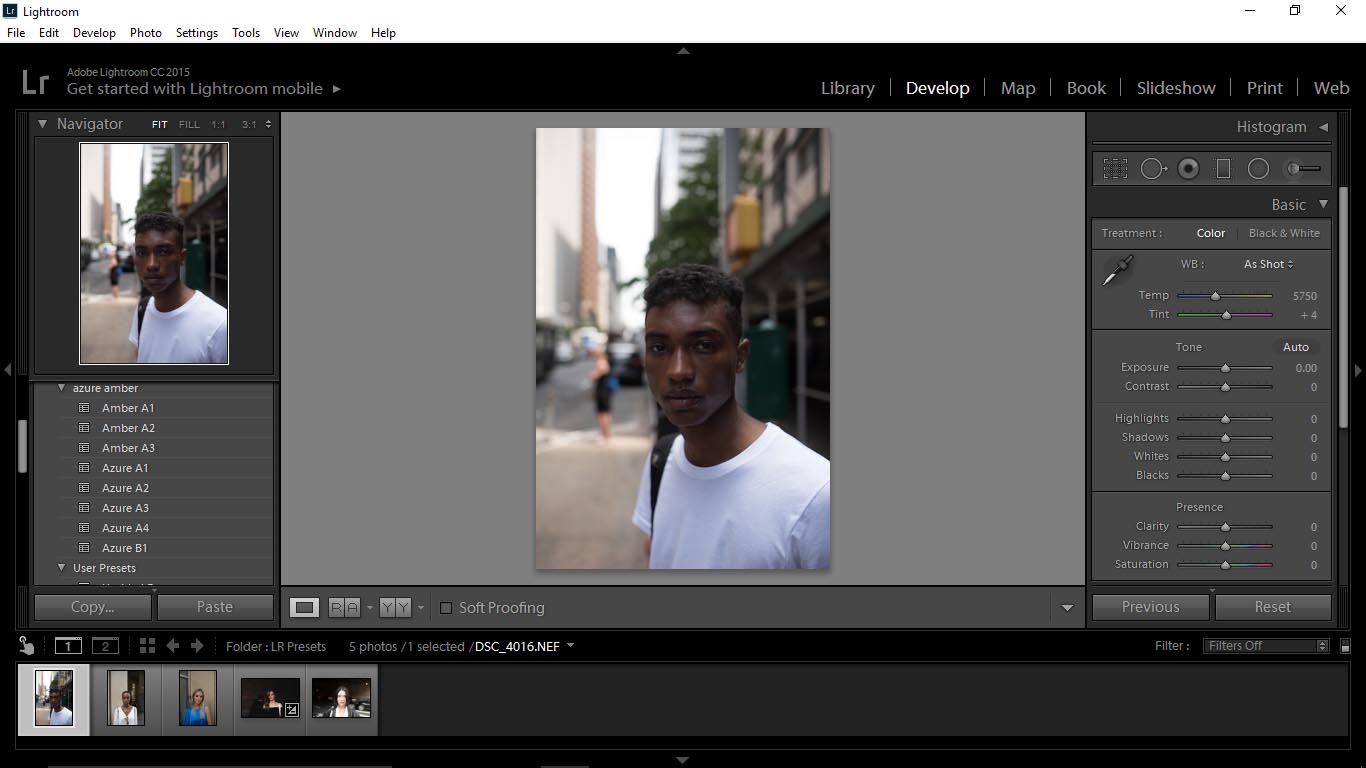Click the Amber A1 preset icon
This screenshot has width=1366, height=768.
84,408
